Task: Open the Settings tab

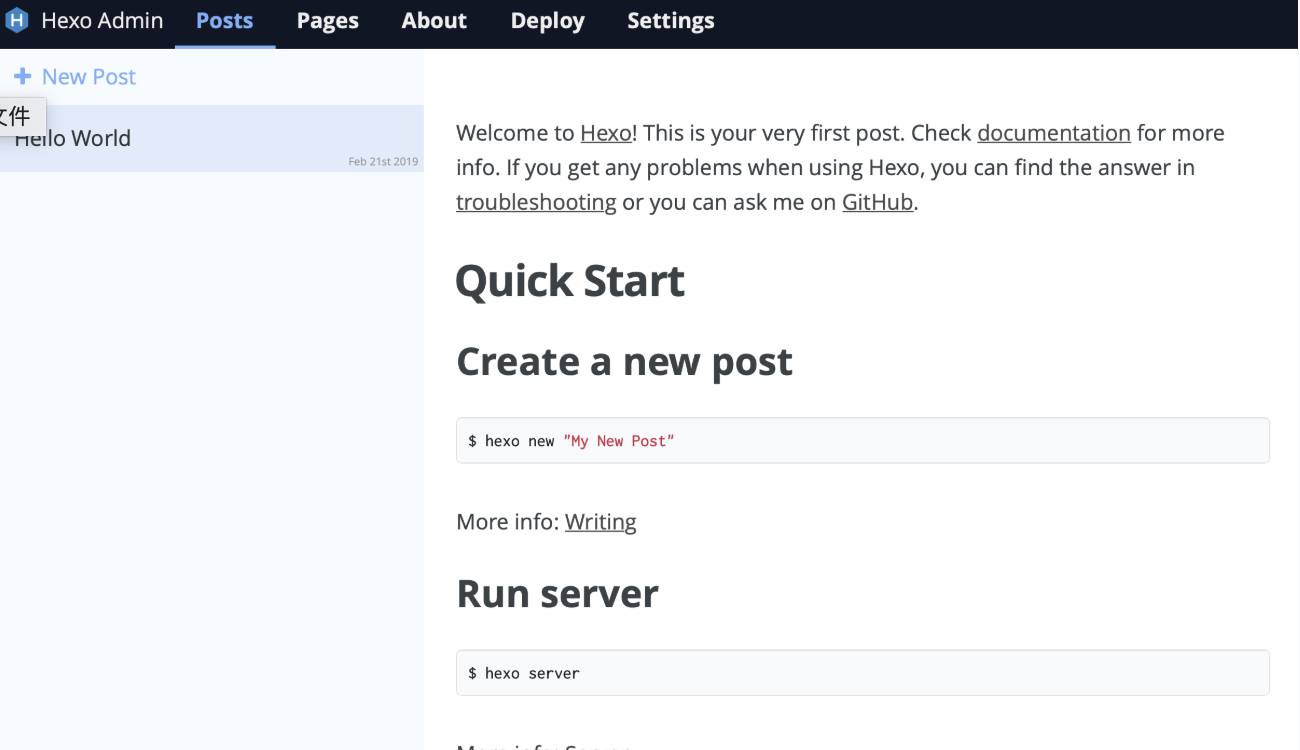Action: (x=671, y=21)
